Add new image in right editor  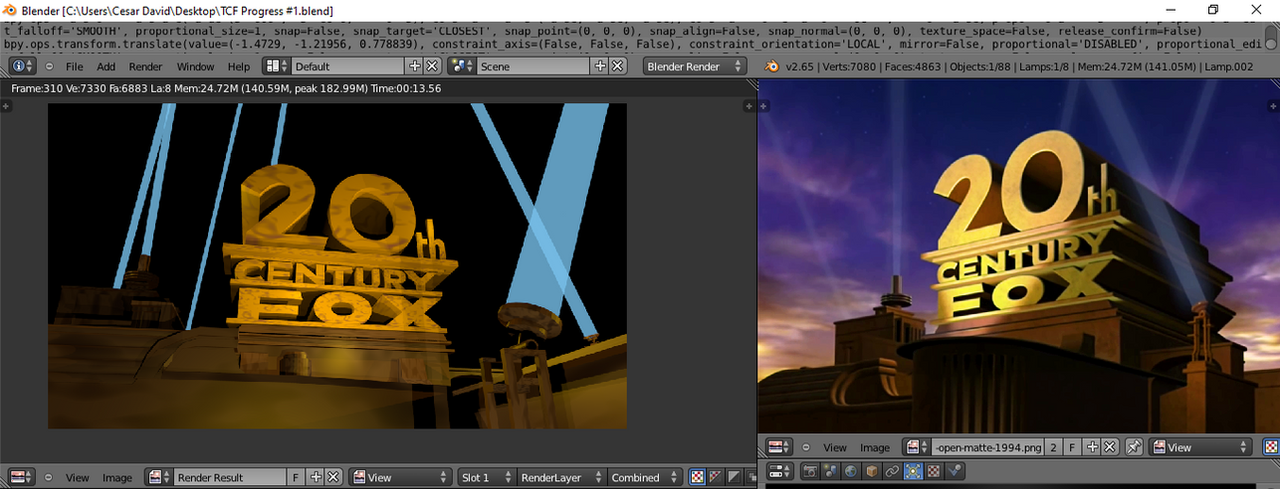pos(1091,447)
